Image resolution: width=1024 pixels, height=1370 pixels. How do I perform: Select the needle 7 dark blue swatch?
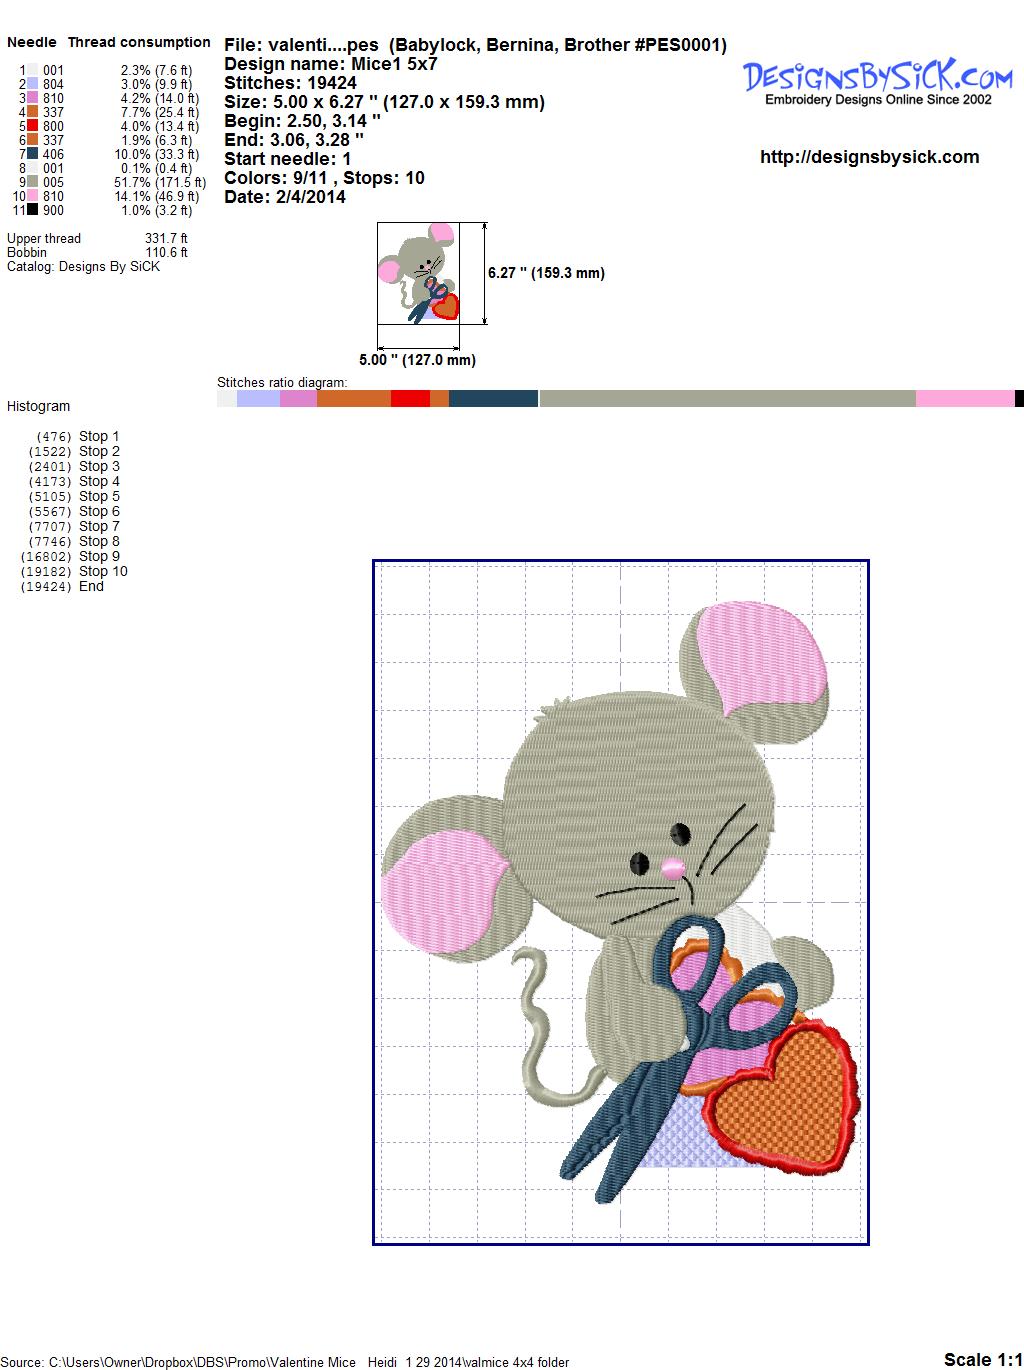coord(32,154)
